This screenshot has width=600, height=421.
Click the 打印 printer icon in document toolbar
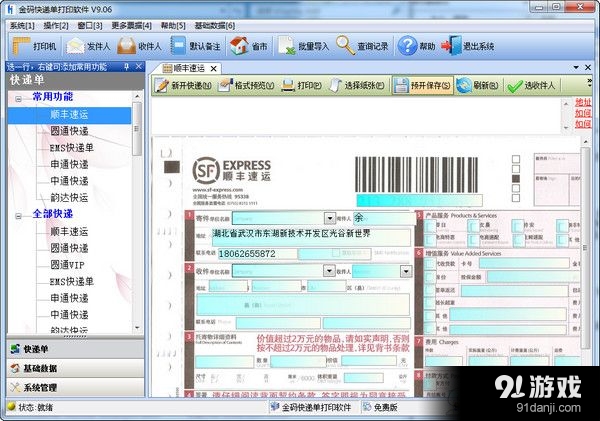[288, 85]
